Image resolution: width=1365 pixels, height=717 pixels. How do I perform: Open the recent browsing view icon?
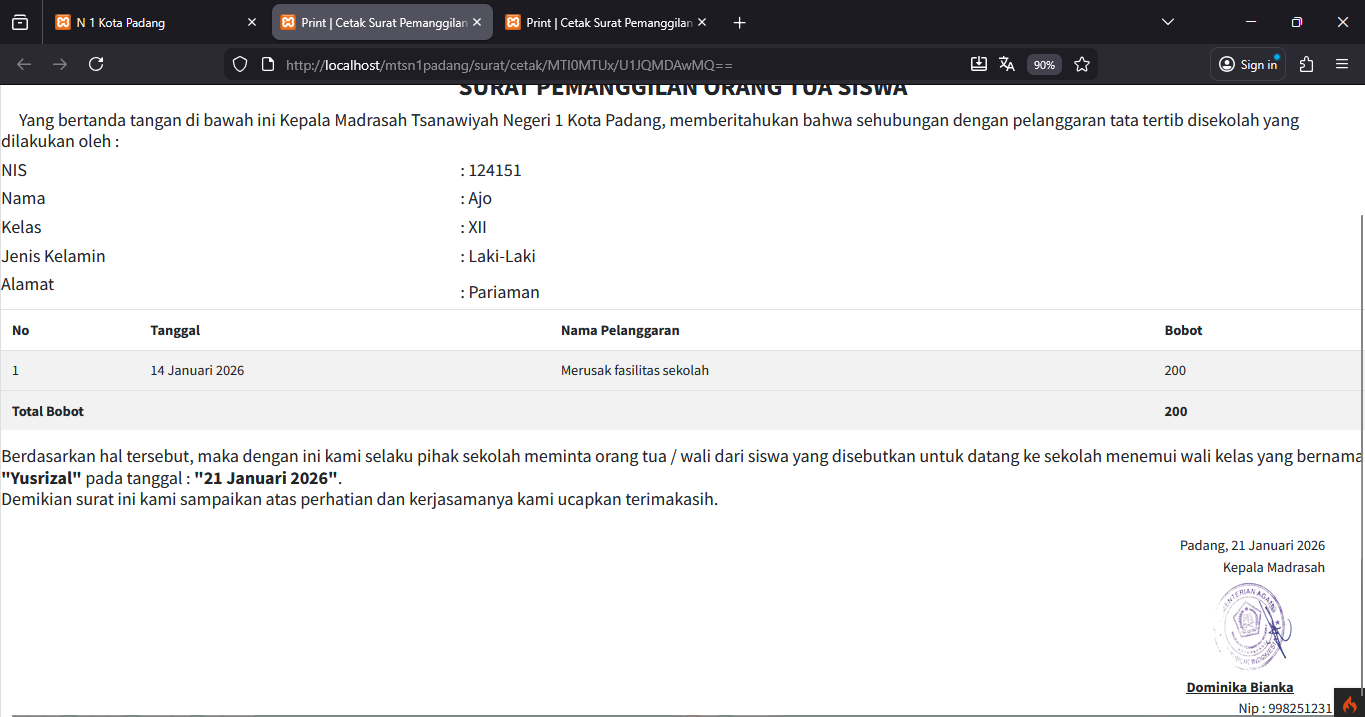point(20,22)
